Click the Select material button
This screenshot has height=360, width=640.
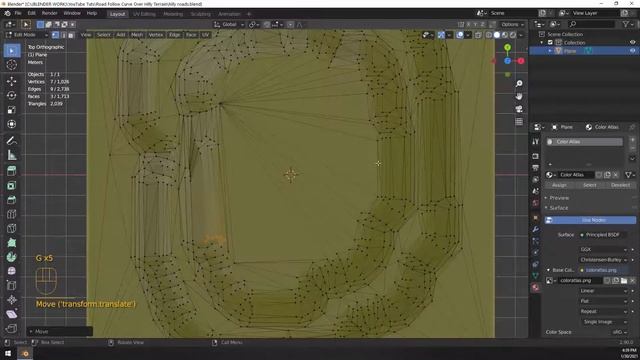tap(589, 185)
